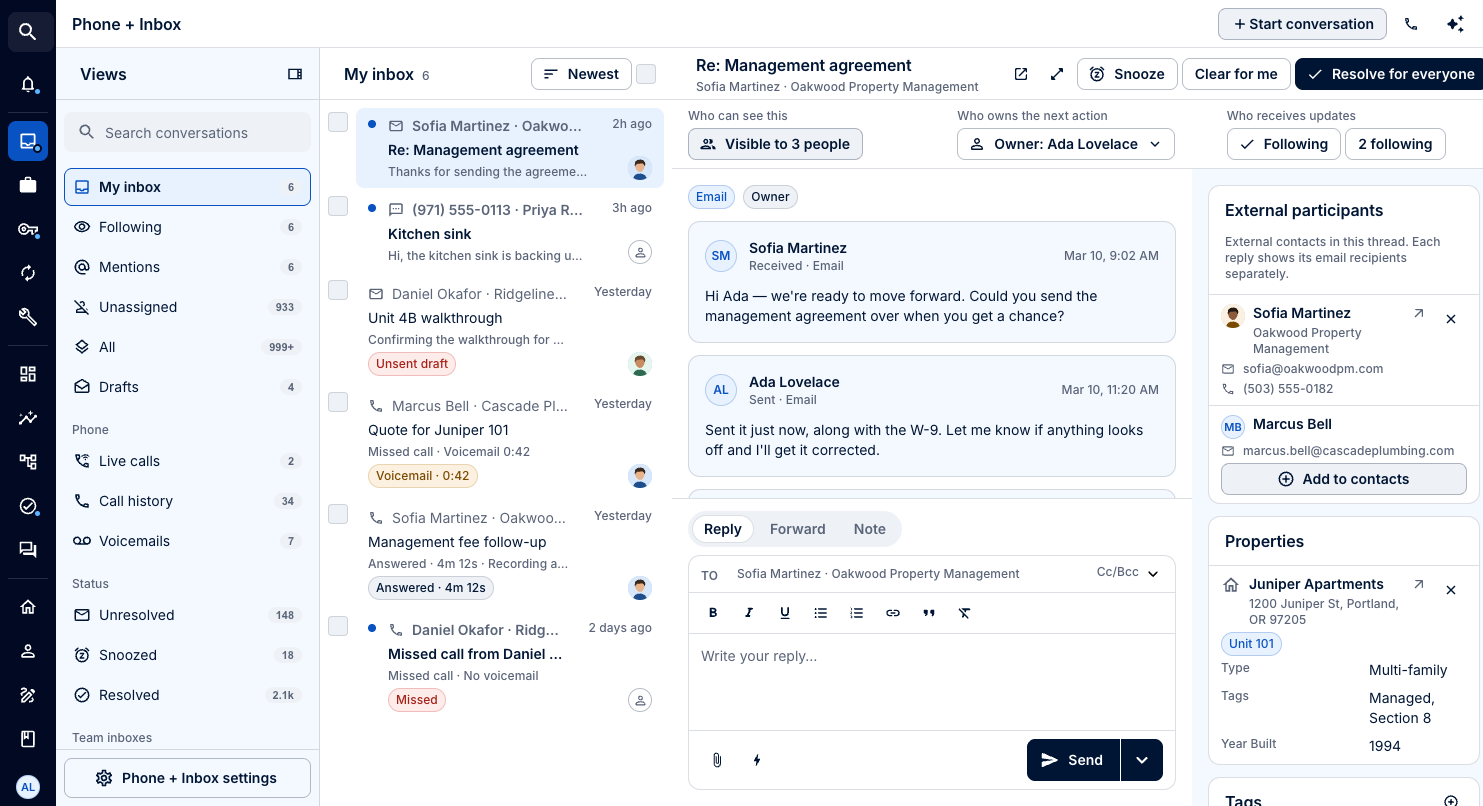Screen dimensions: 1483x806
Task: Check the Quote for Juniper 101 checkbox
Action: 338,402
